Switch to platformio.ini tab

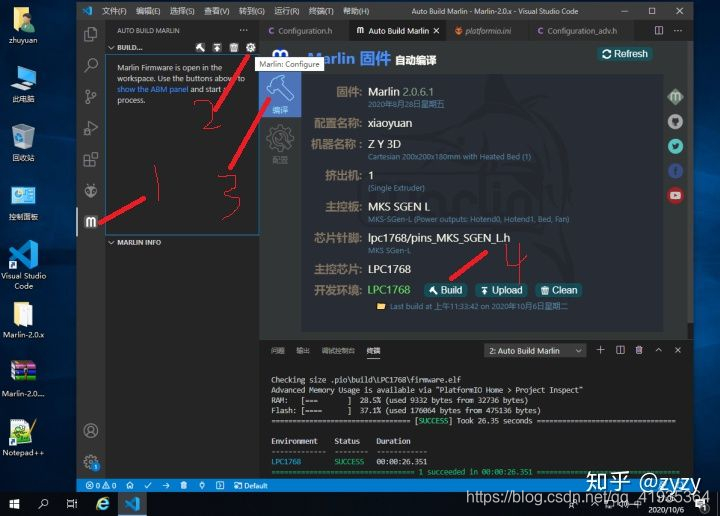coord(488,31)
